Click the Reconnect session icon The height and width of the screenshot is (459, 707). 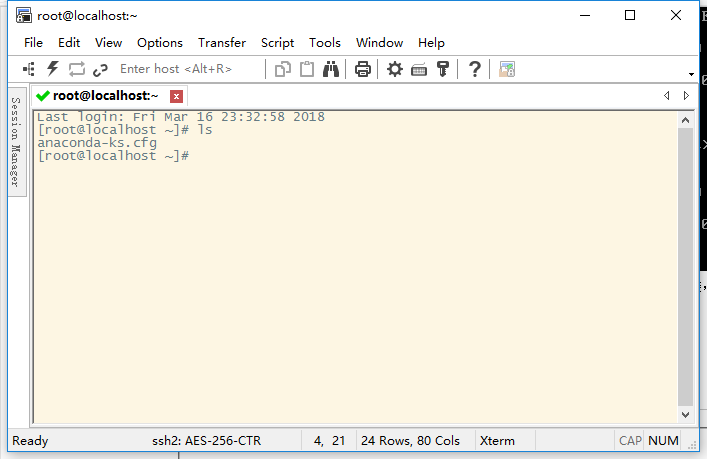(x=77, y=69)
